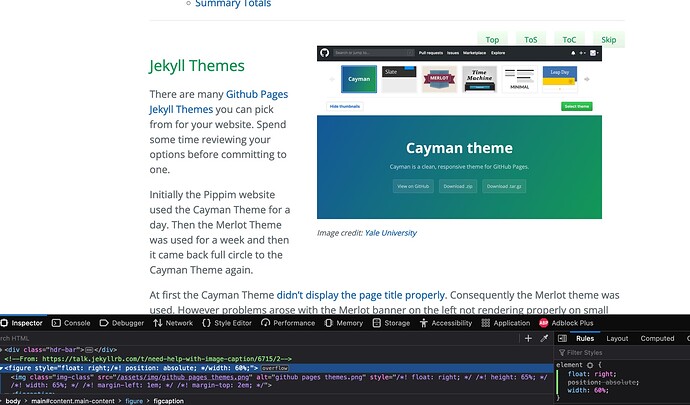This screenshot has height=405, width=690.
Task: Click the ToC navigation button
Action: 569,40
